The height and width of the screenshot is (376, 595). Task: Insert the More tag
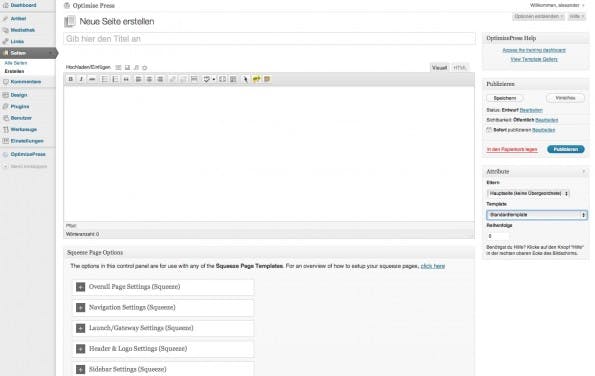click(194, 79)
